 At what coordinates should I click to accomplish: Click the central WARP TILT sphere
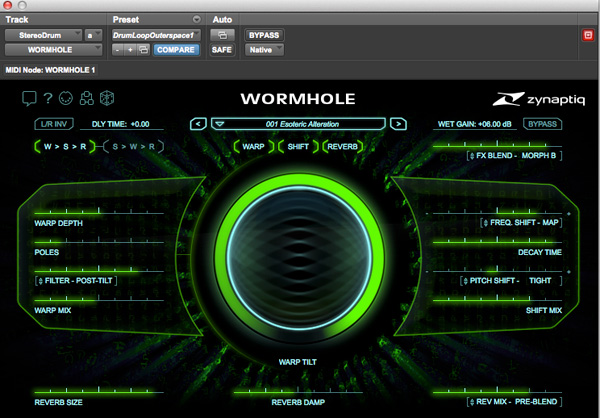pyautogui.click(x=299, y=258)
